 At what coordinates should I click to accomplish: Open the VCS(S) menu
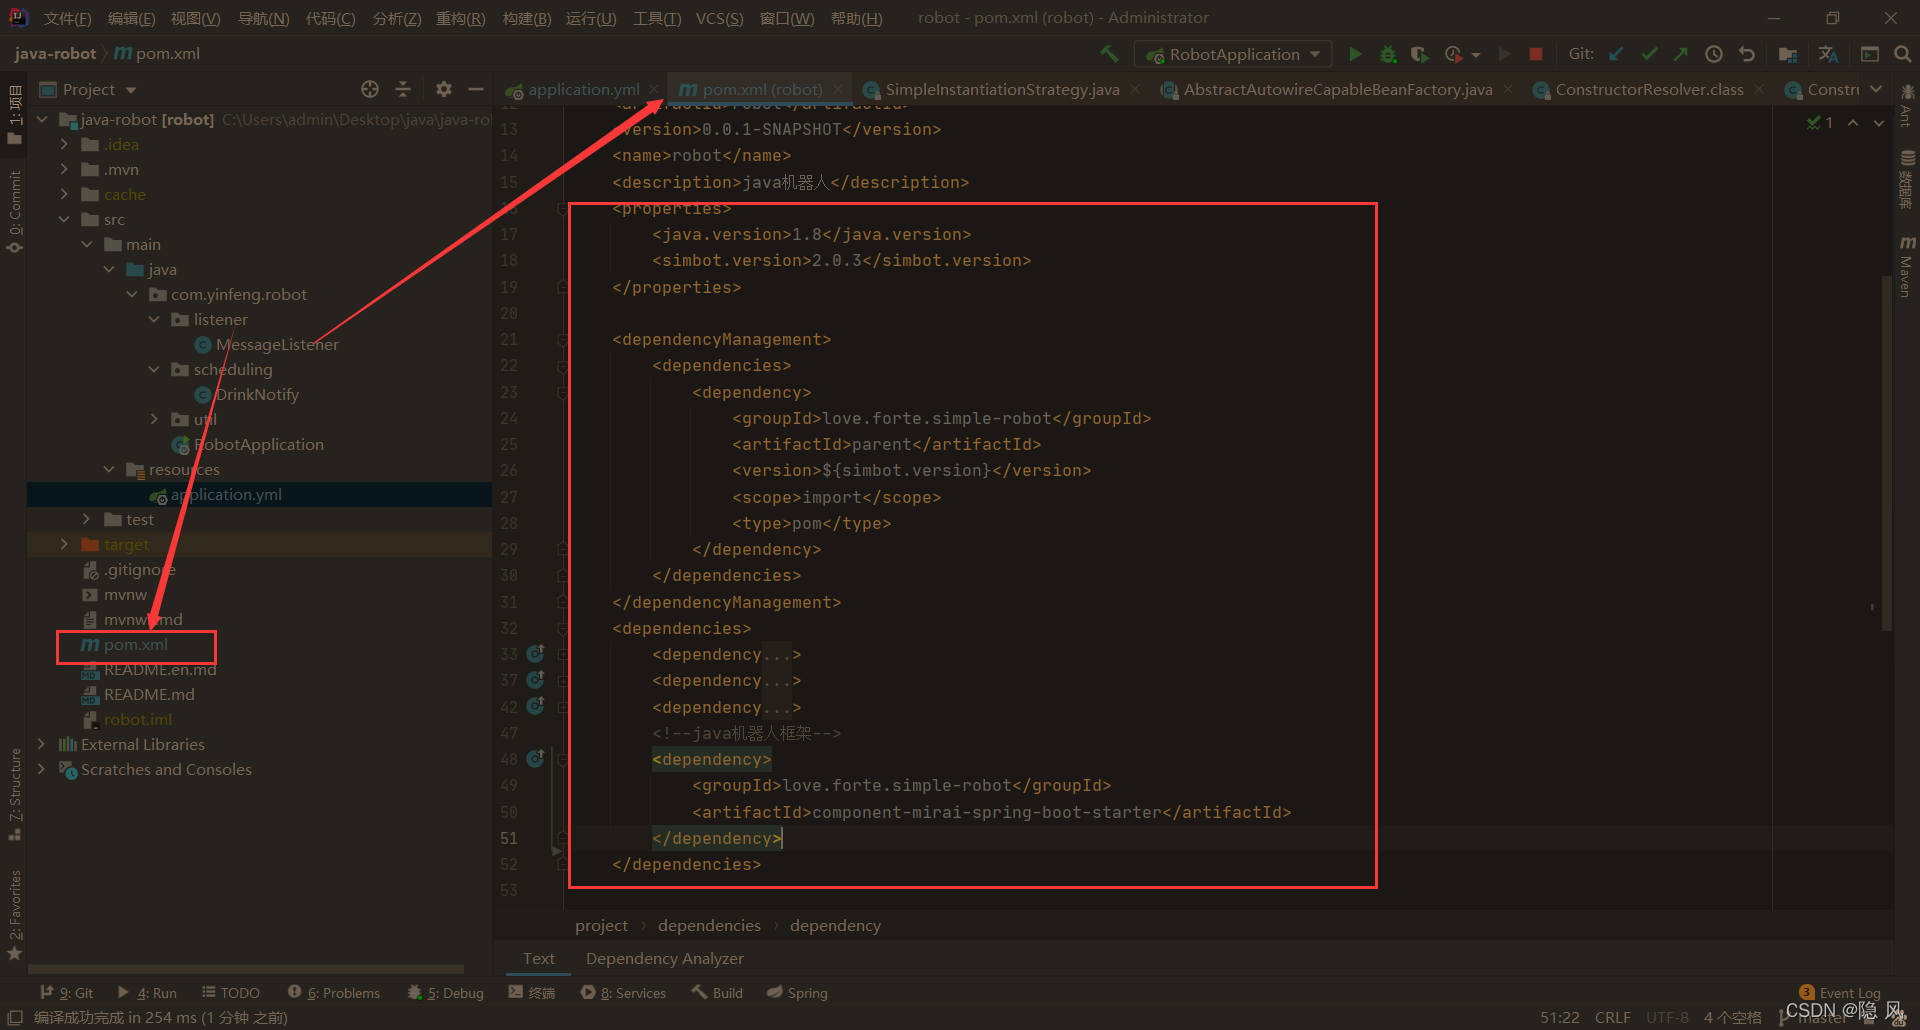[x=719, y=18]
